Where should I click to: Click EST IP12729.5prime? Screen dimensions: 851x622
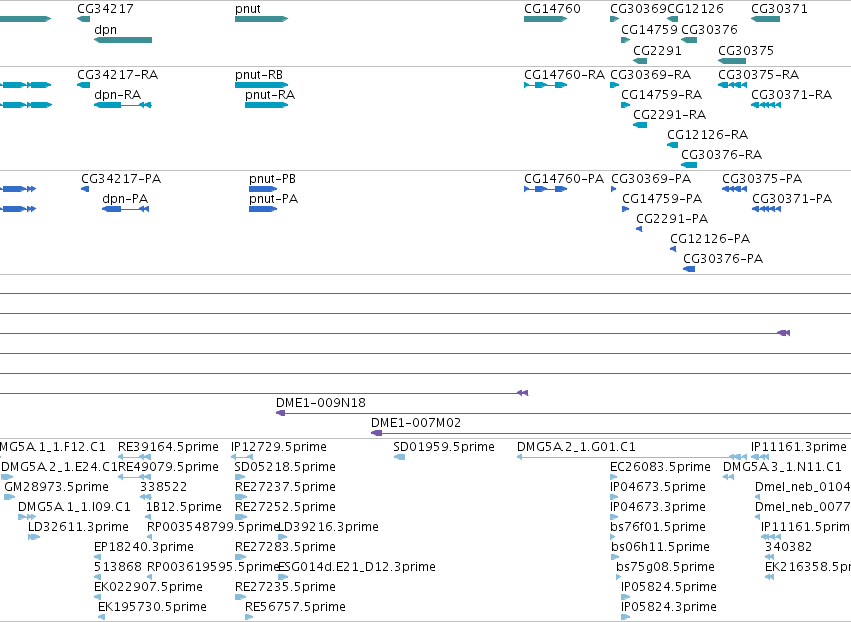279,447
